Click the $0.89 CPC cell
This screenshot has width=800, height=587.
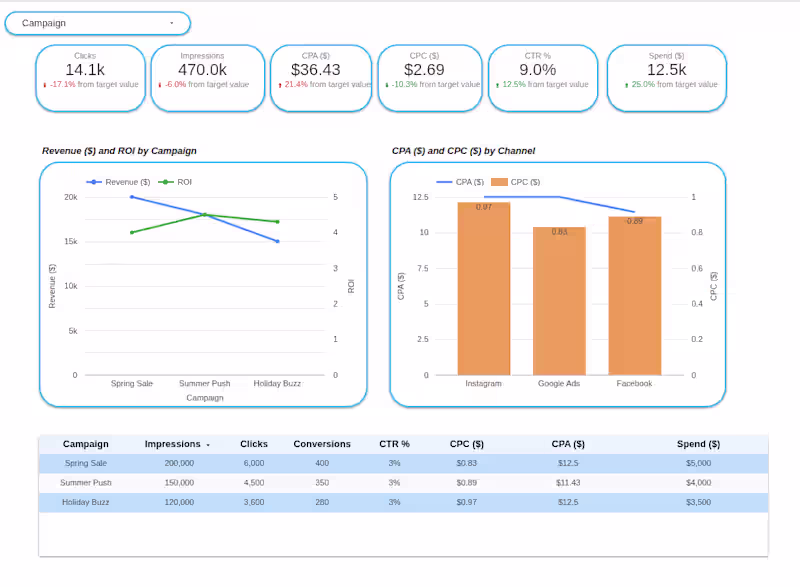466,482
